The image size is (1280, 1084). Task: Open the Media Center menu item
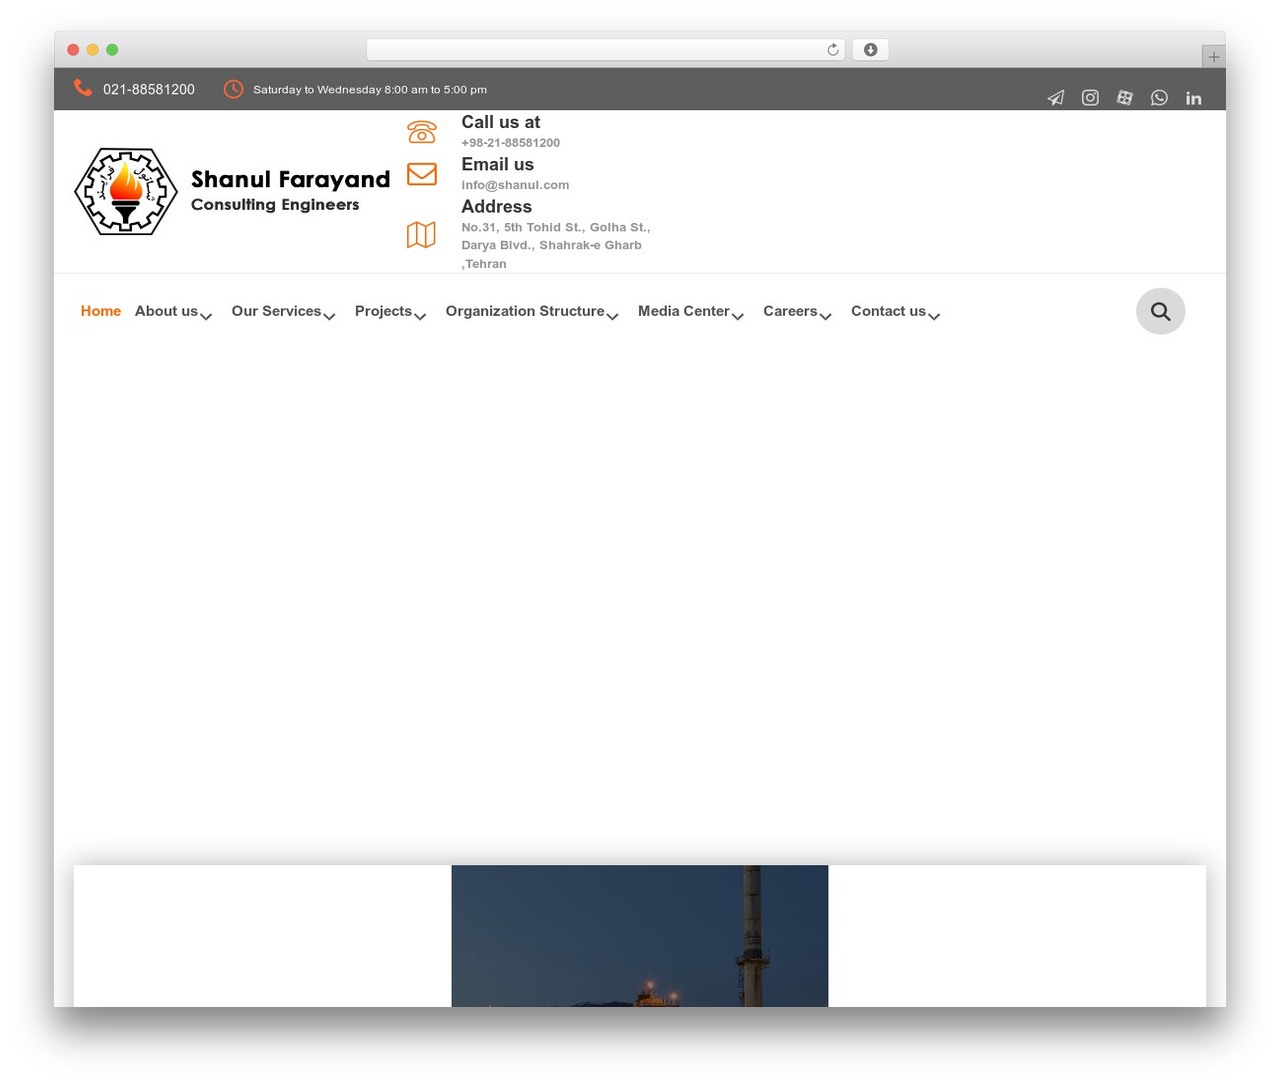(x=684, y=311)
